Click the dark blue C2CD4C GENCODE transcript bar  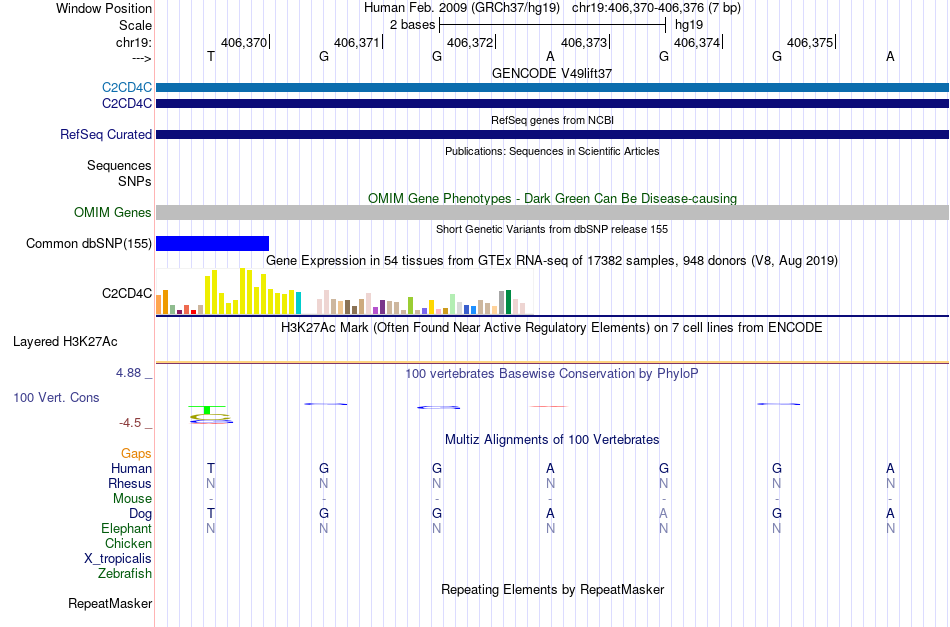(x=552, y=104)
